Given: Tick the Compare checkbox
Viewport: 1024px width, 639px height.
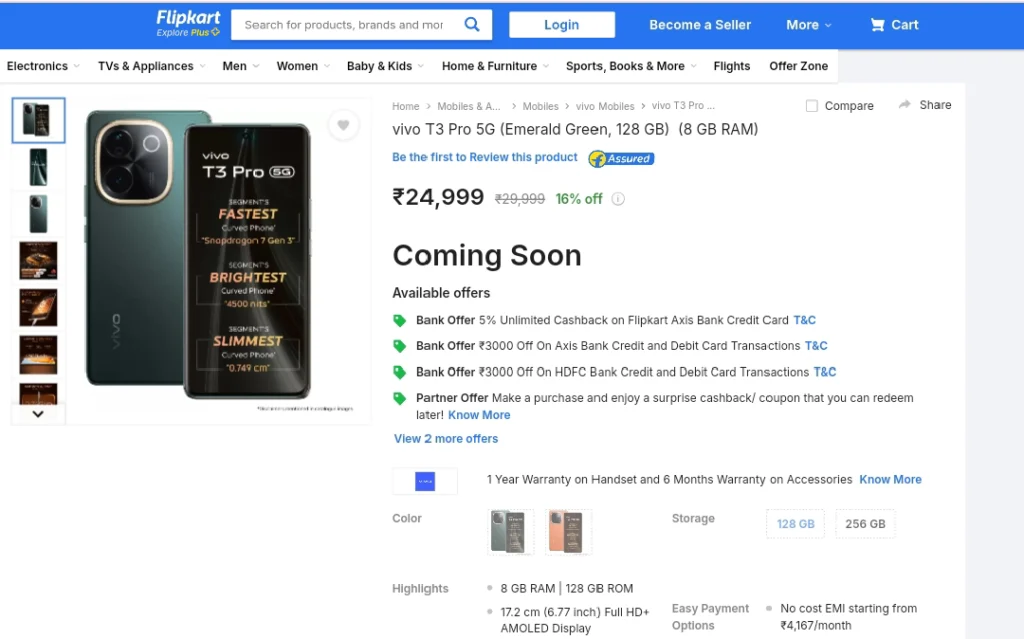Looking at the screenshot, I should point(812,106).
